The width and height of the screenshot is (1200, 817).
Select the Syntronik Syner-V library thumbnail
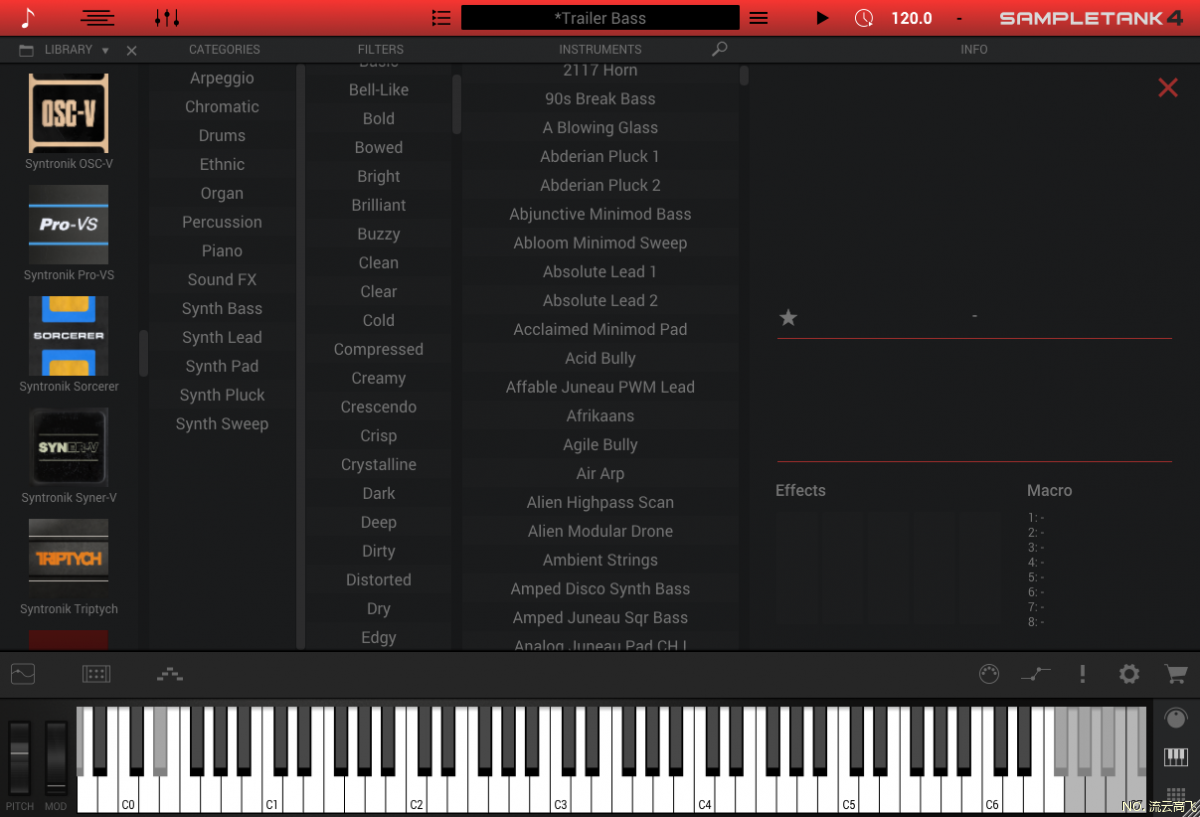(x=69, y=447)
